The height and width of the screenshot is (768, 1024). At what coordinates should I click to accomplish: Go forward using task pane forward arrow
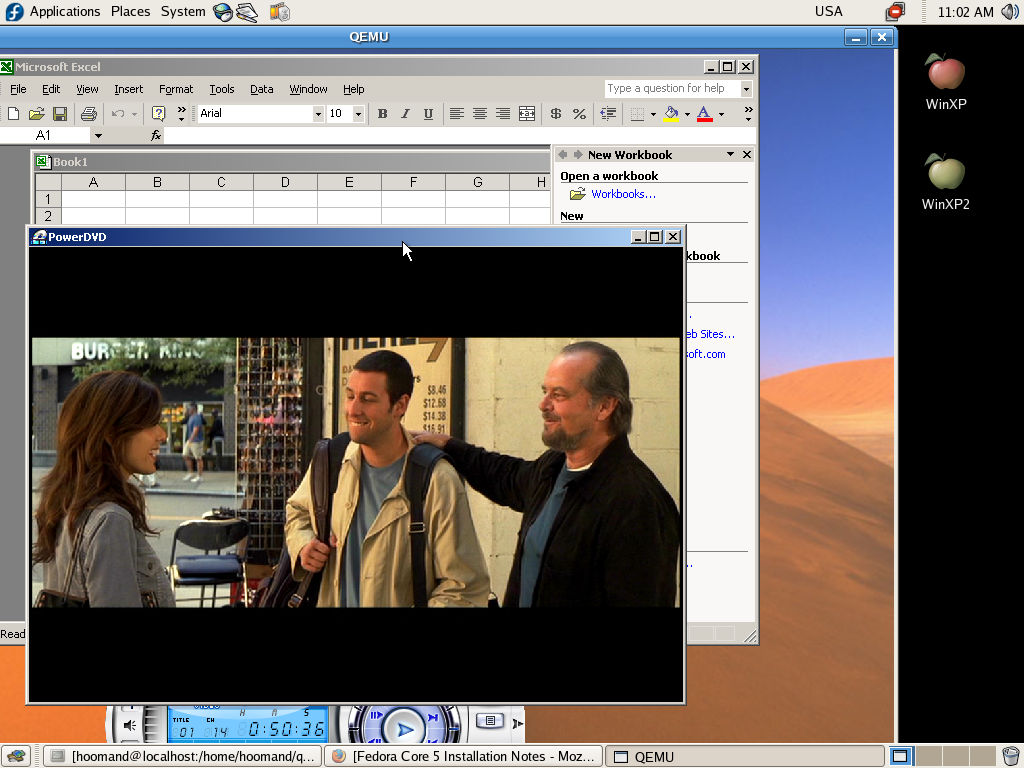pyautogui.click(x=578, y=154)
